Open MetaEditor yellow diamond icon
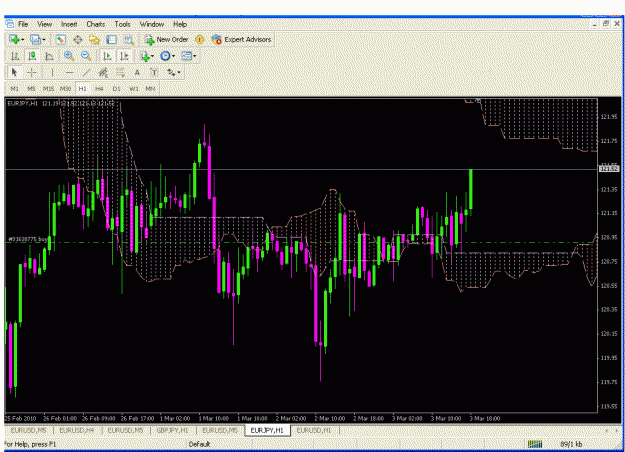The height and width of the screenshot is (452, 625). pyautogui.click(x=200, y=39)
